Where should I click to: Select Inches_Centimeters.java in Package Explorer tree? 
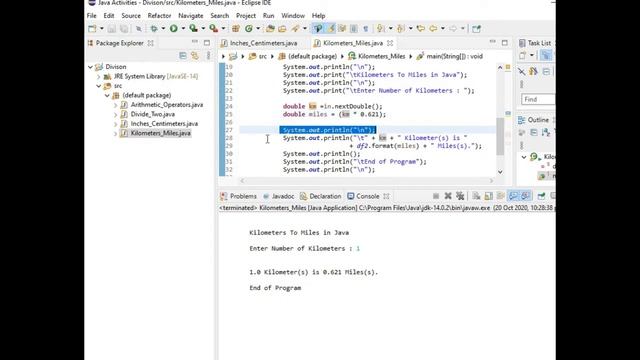(x=164, y=124)
